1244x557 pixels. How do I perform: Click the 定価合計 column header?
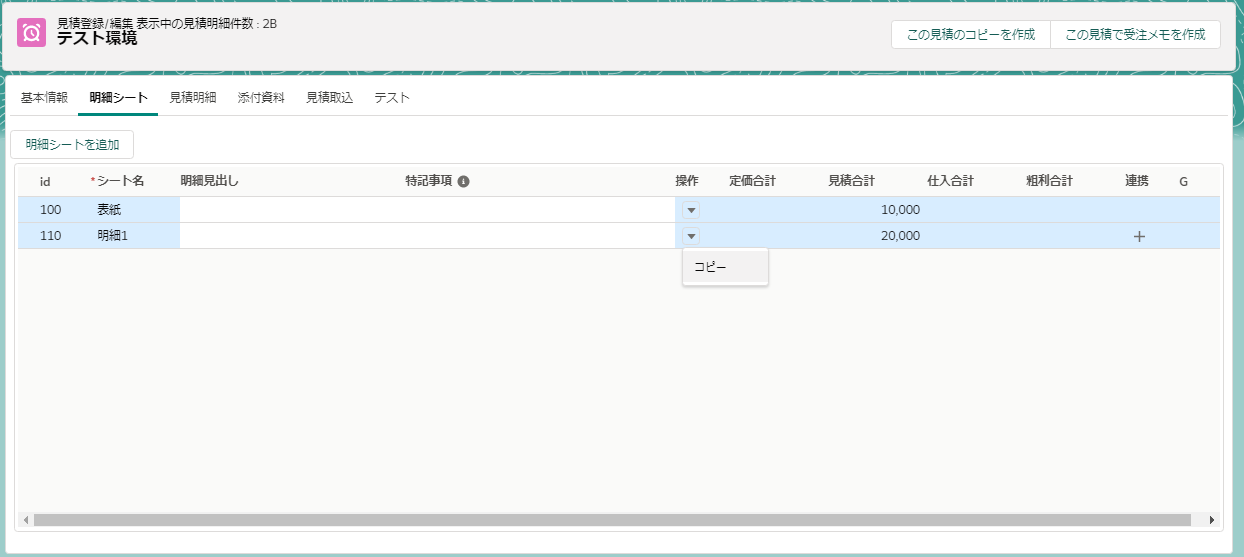pos(753,182)
